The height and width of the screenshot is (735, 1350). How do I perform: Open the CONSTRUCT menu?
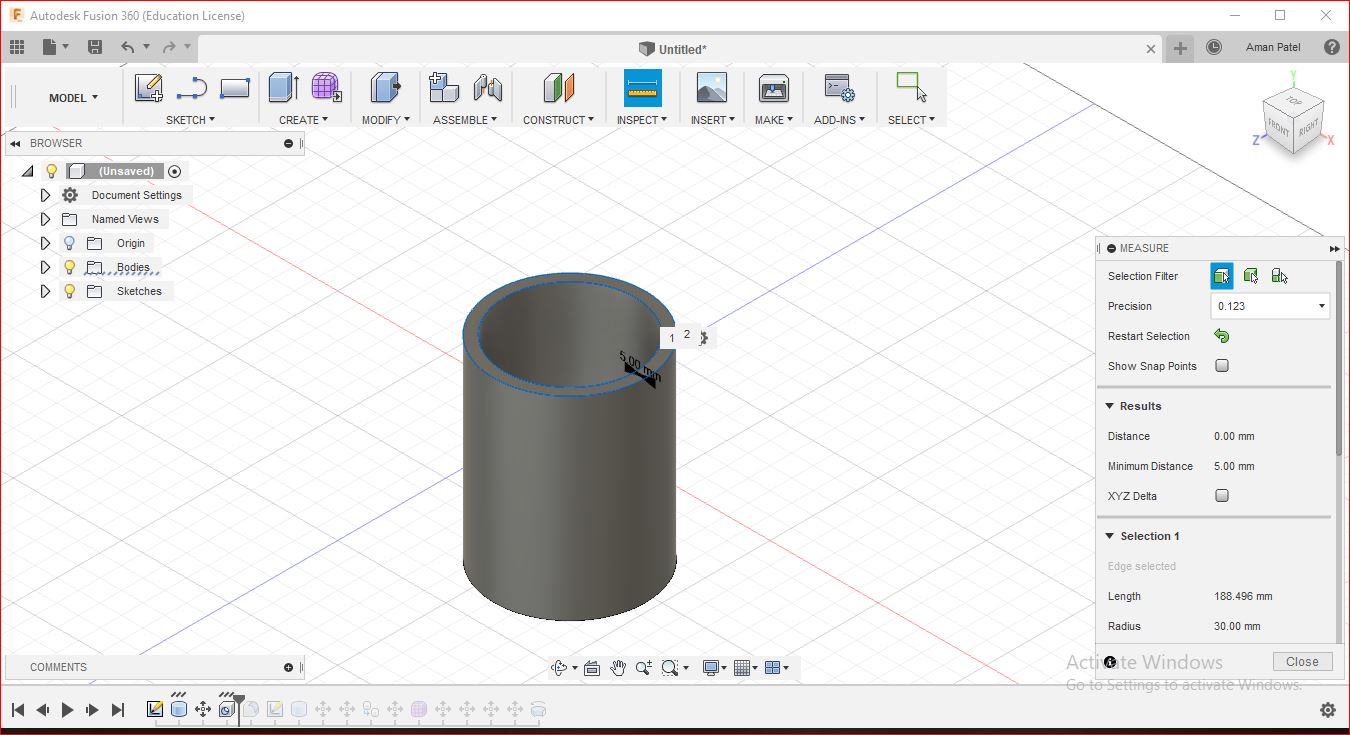[x=558, y=120]
